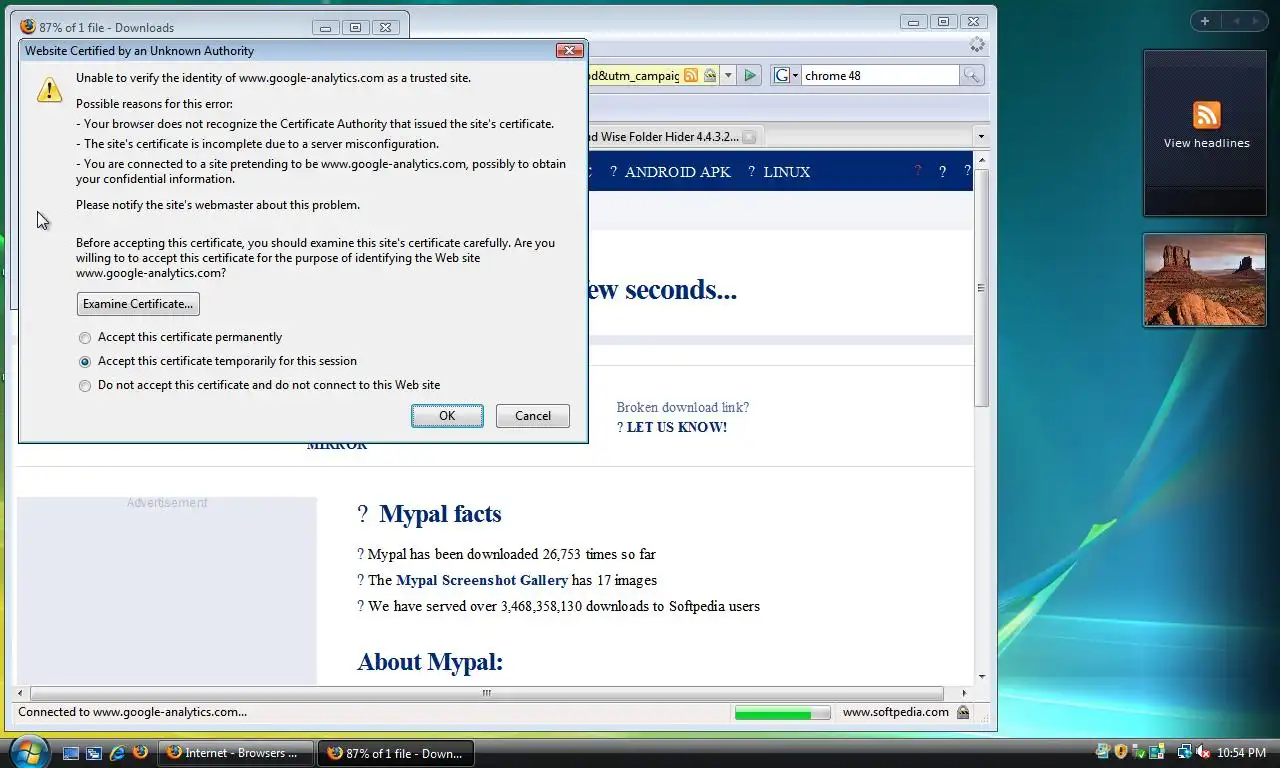1280x768 pixels.
Task: Open the Google search engine dropdown
Action: click(x=786, y=75)
